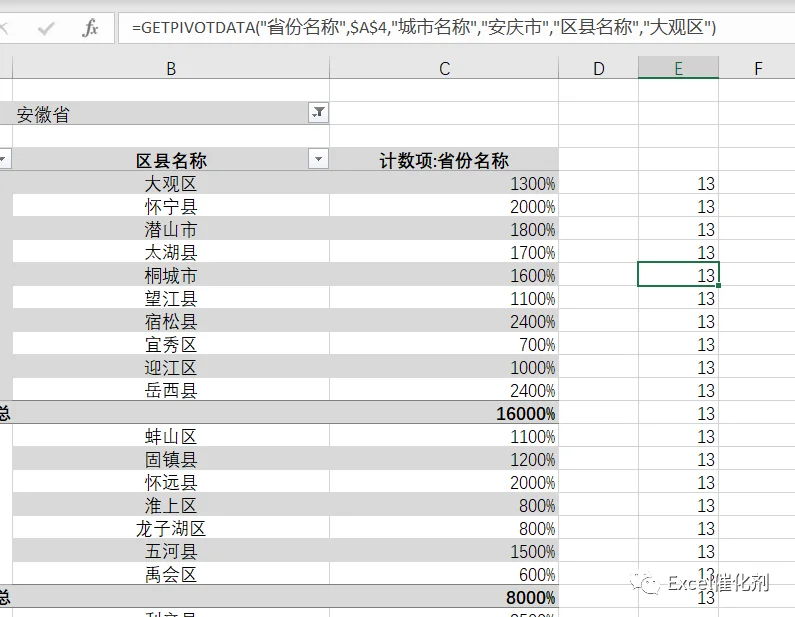The height and width of the screenshot is (617, 795).
Task: Click inside the GETPIVOTDATA formula bar
Action: pyautogui.click(x=456, y=28)
